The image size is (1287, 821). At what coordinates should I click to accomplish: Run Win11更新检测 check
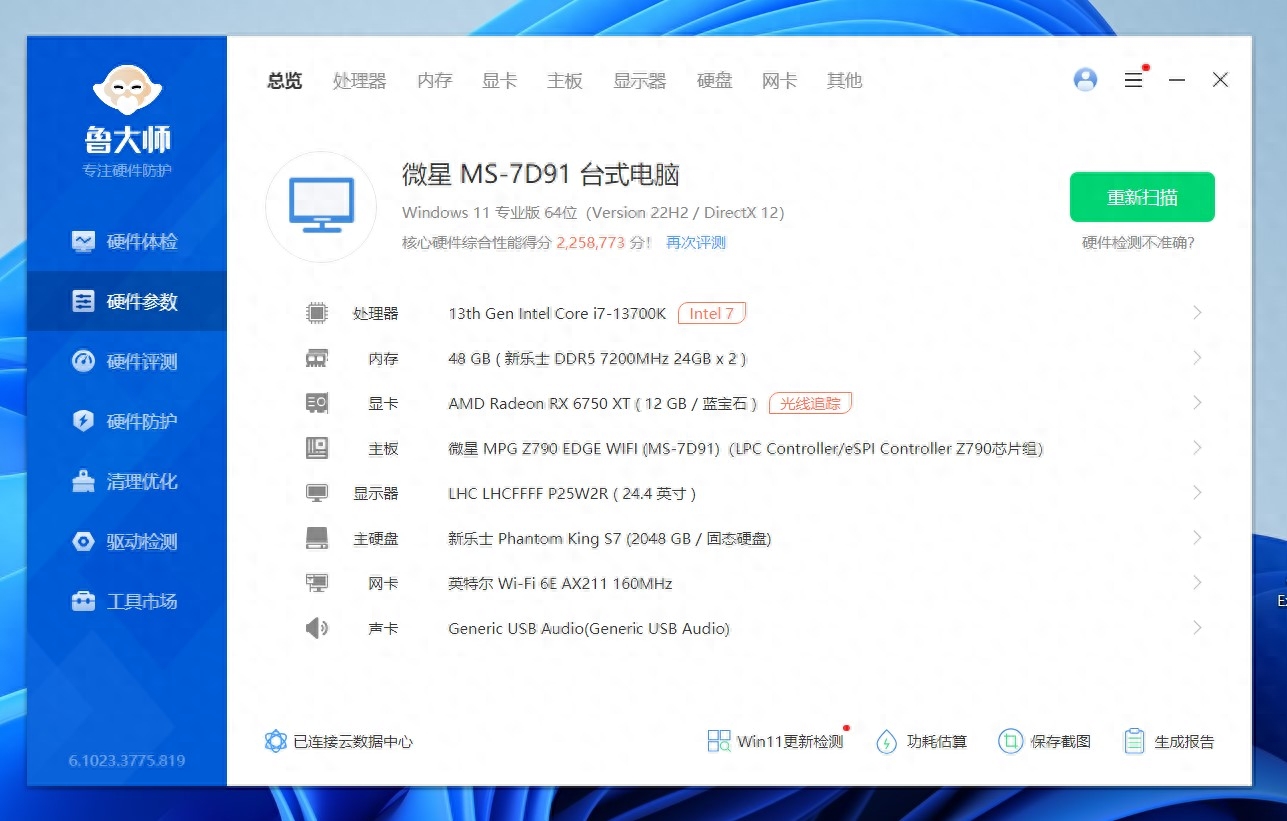776,741
